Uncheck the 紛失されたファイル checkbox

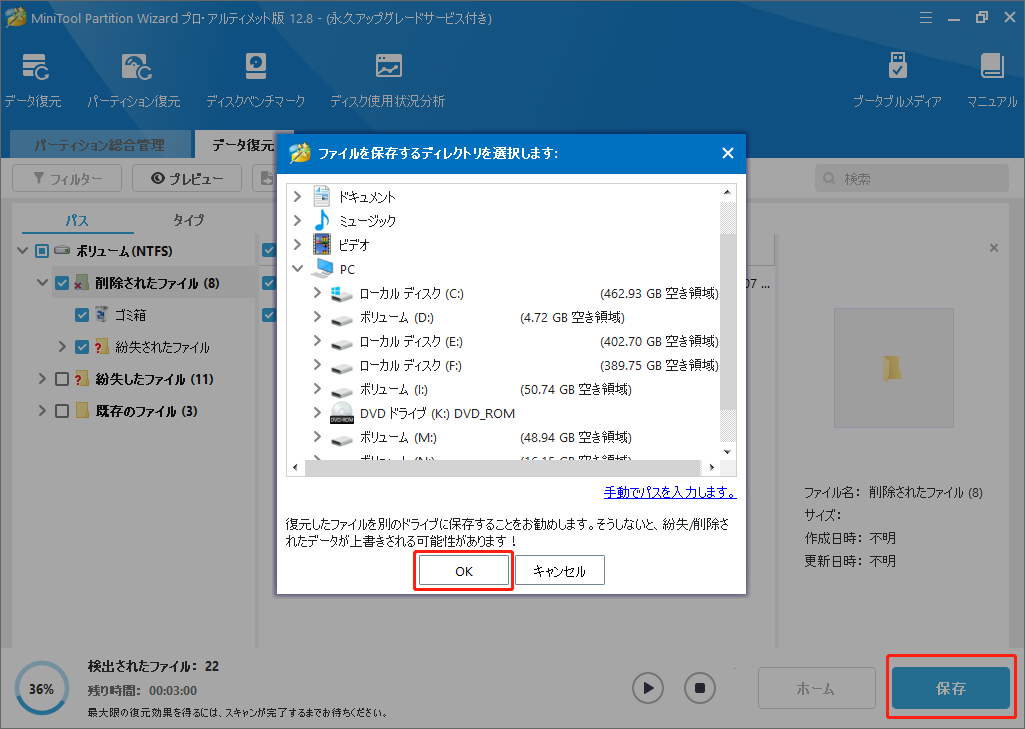coord(82,347)
